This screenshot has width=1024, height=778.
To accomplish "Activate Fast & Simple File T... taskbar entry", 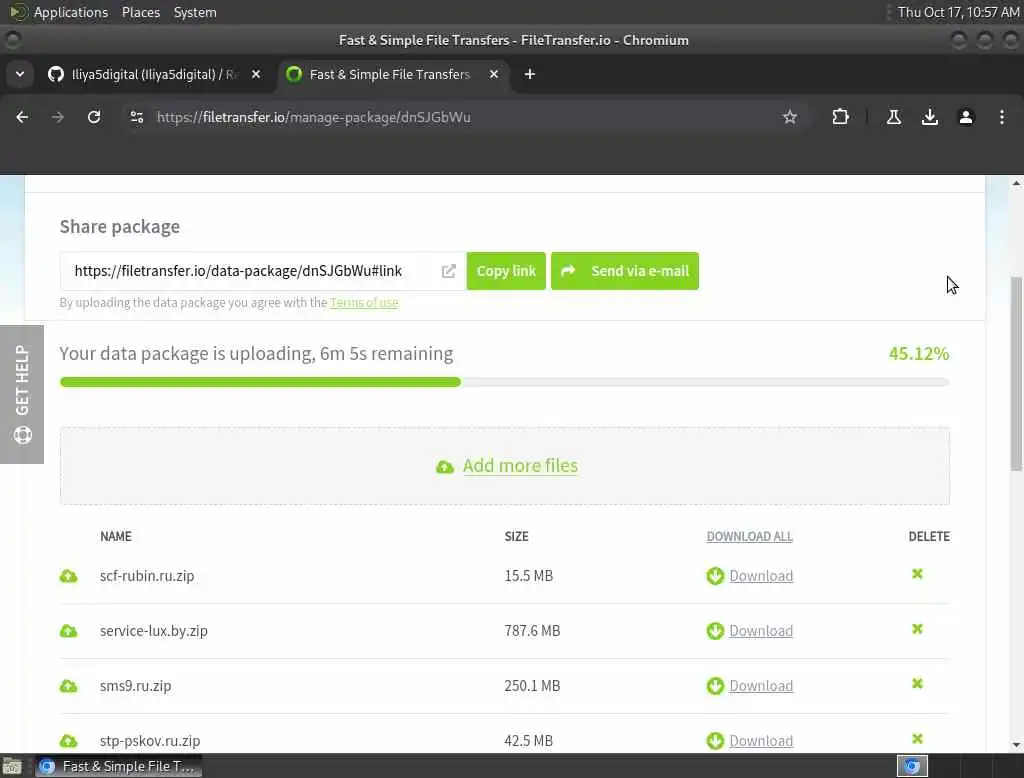I will point(118,766).
